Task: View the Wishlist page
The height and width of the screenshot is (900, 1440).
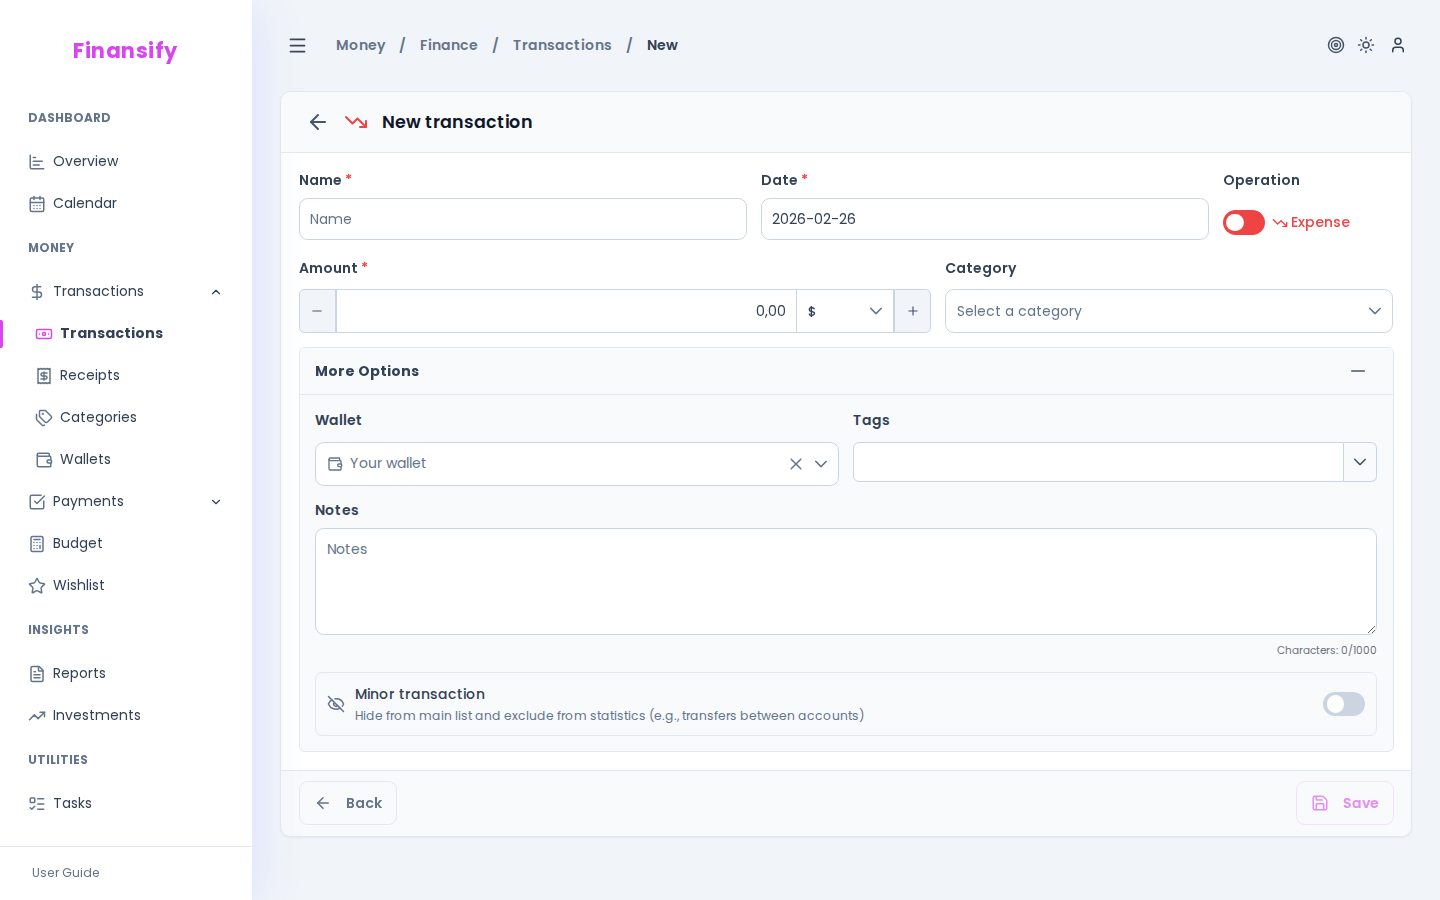Action: (78, 585)
